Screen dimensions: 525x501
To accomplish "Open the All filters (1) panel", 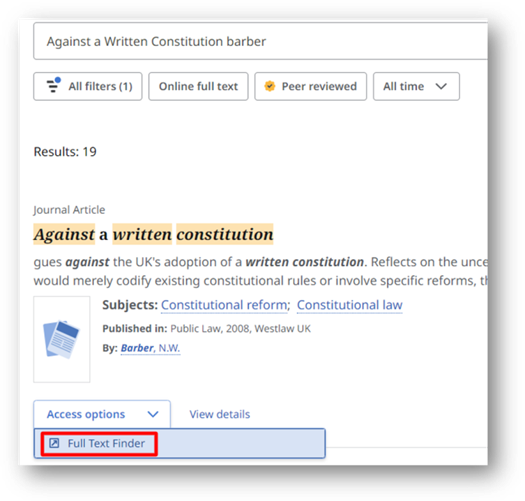I will pyautogui.click(x=88, y=86).
